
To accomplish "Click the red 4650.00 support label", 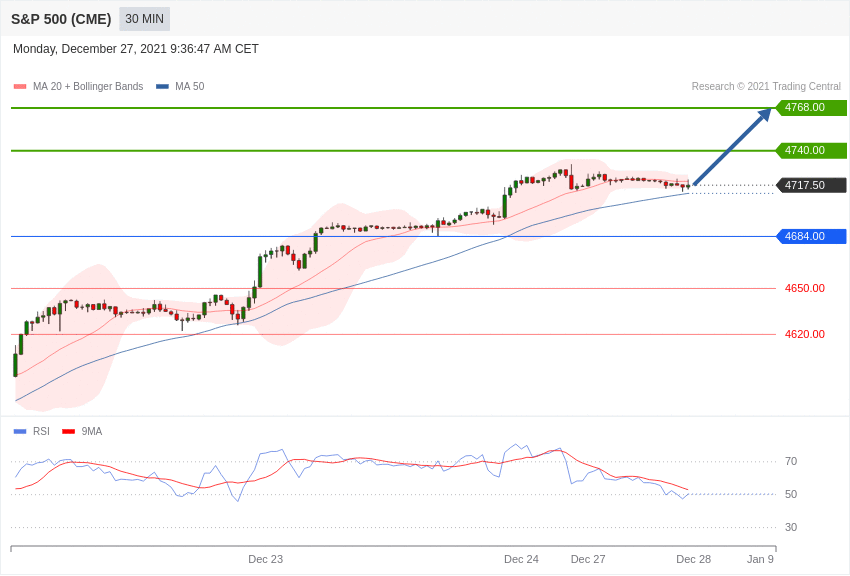I will pyautogui.click(x=804, y=288).
